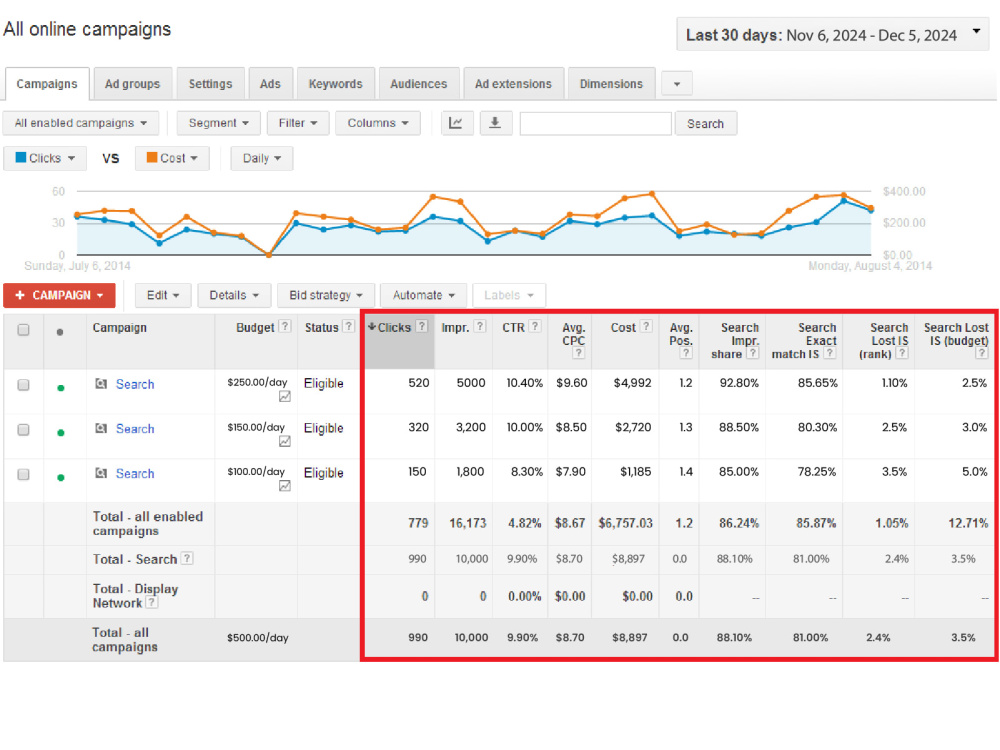Open the Columns dropdown

tap(378, 123)
